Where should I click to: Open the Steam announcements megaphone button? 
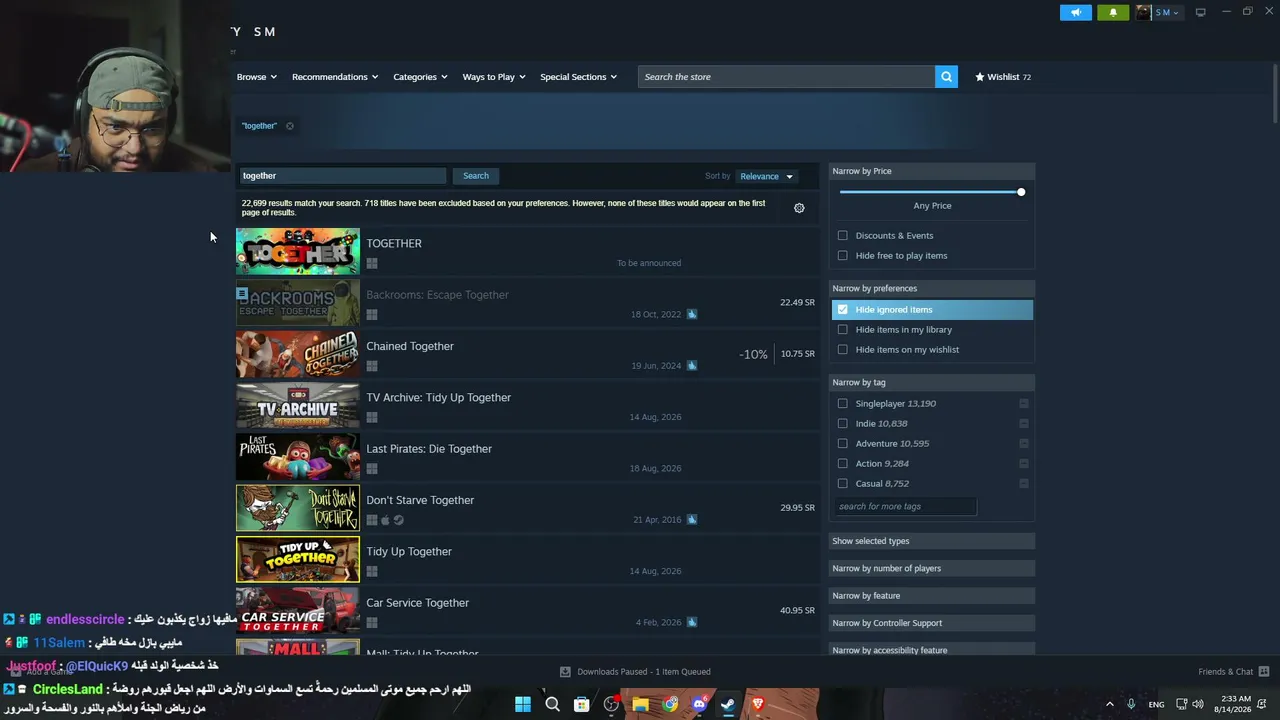click(1076, 12)
